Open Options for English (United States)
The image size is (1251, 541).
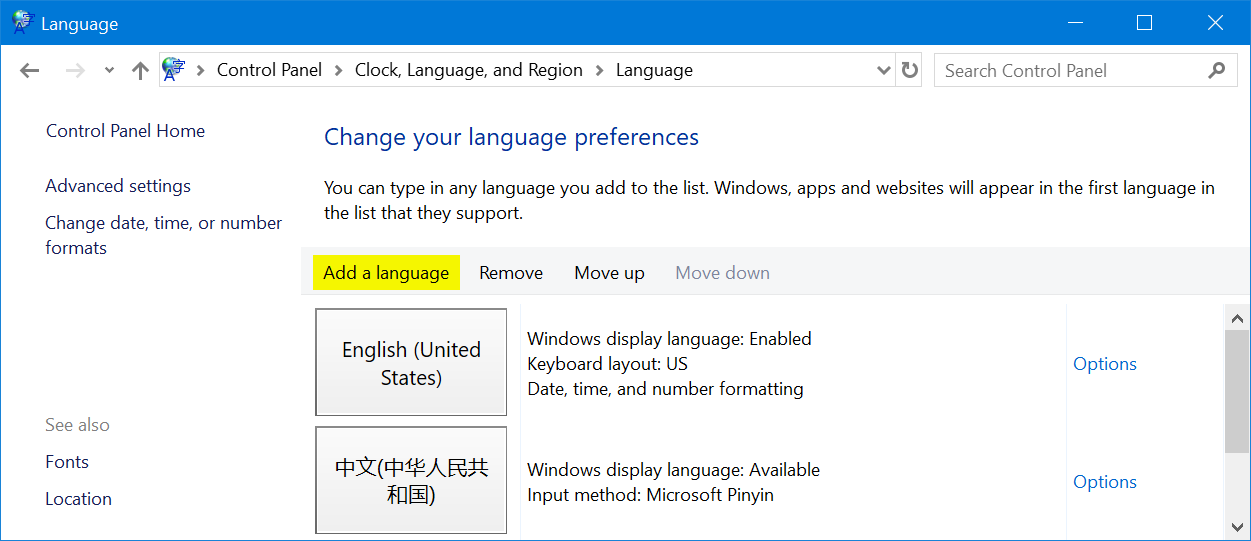[x=1104, y=364]
